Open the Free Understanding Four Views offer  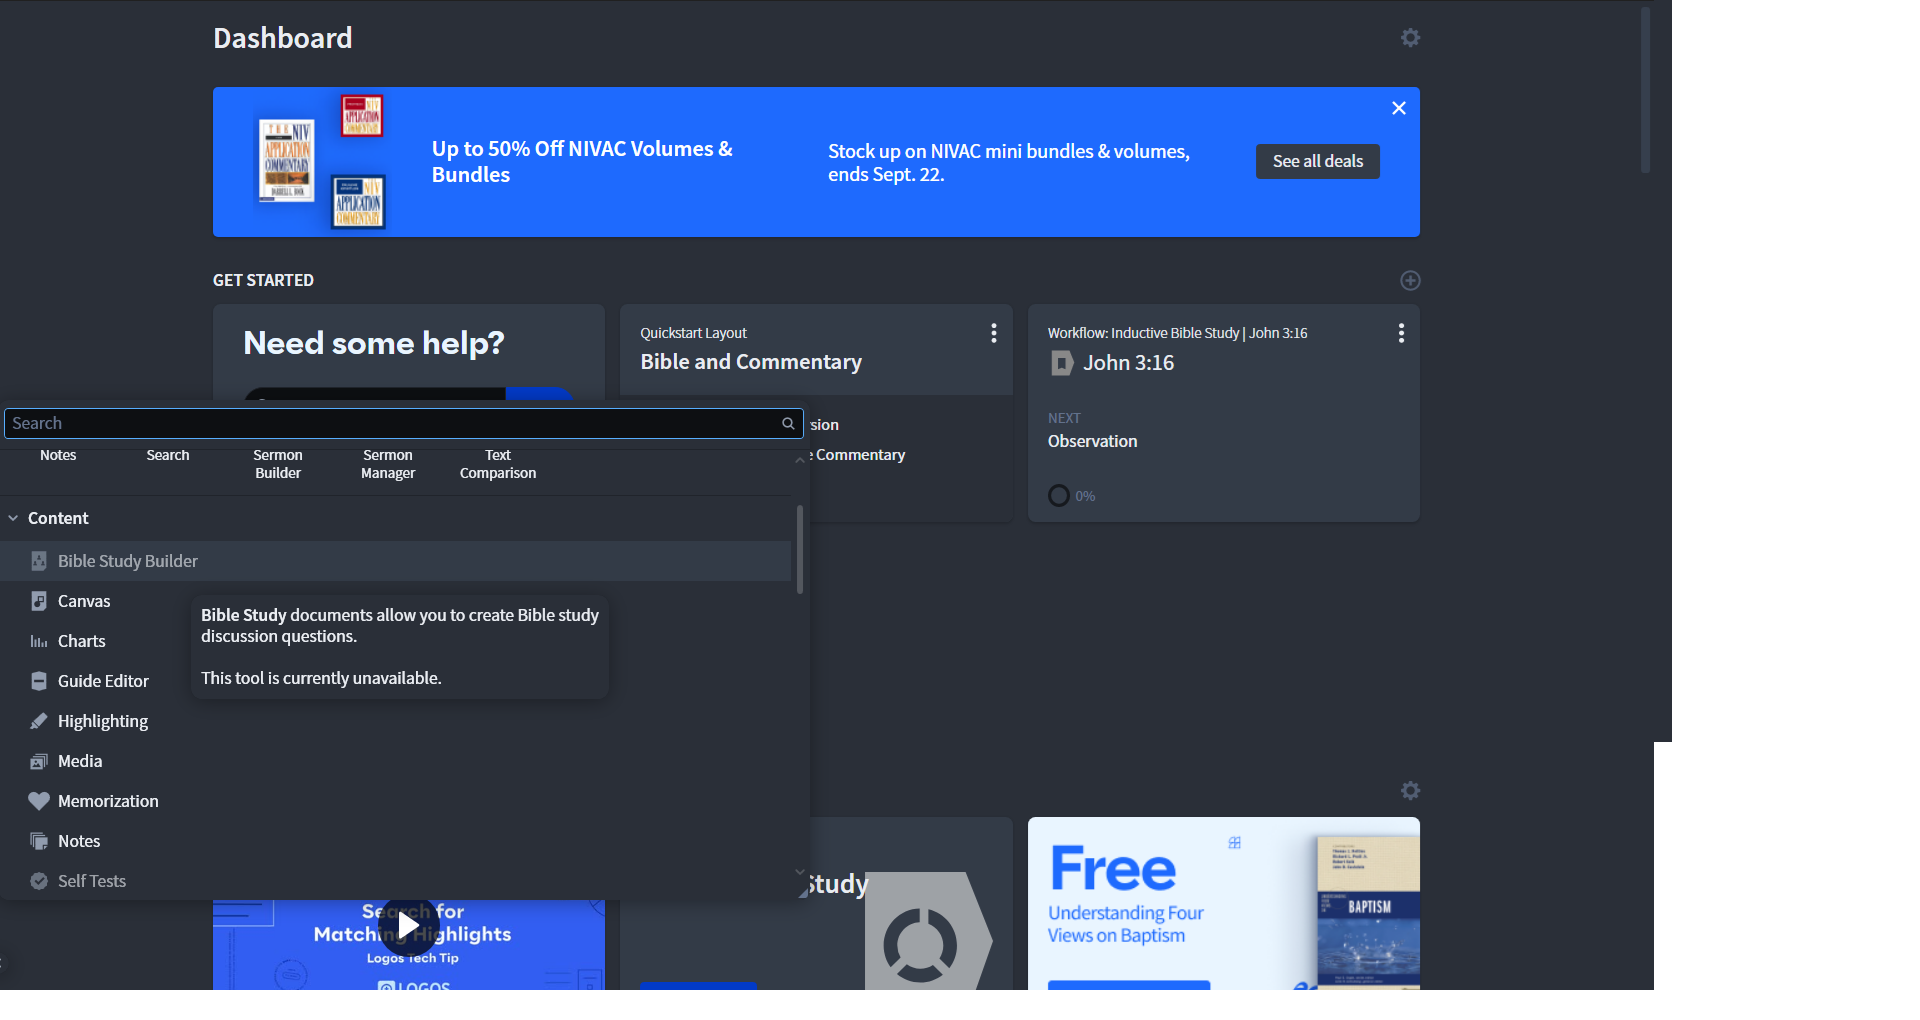(x=1224, y=904)
